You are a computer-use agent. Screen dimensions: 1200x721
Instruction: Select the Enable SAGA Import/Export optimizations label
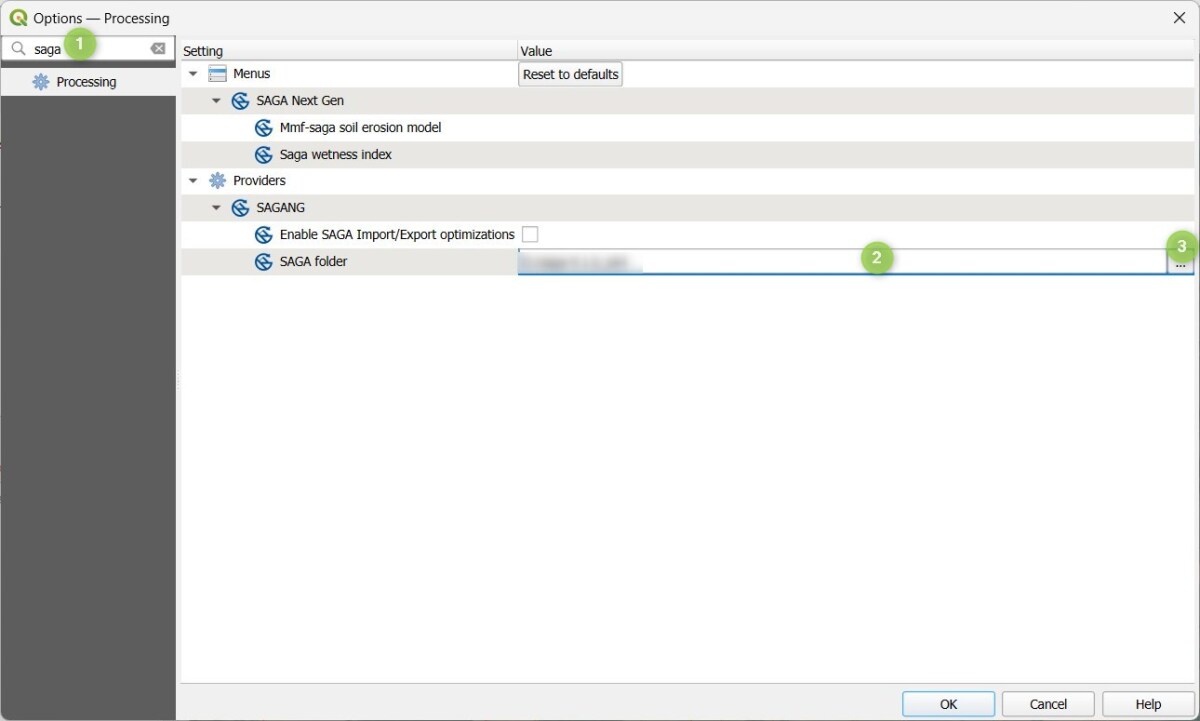pyautogui.click(x=397, y=235)
